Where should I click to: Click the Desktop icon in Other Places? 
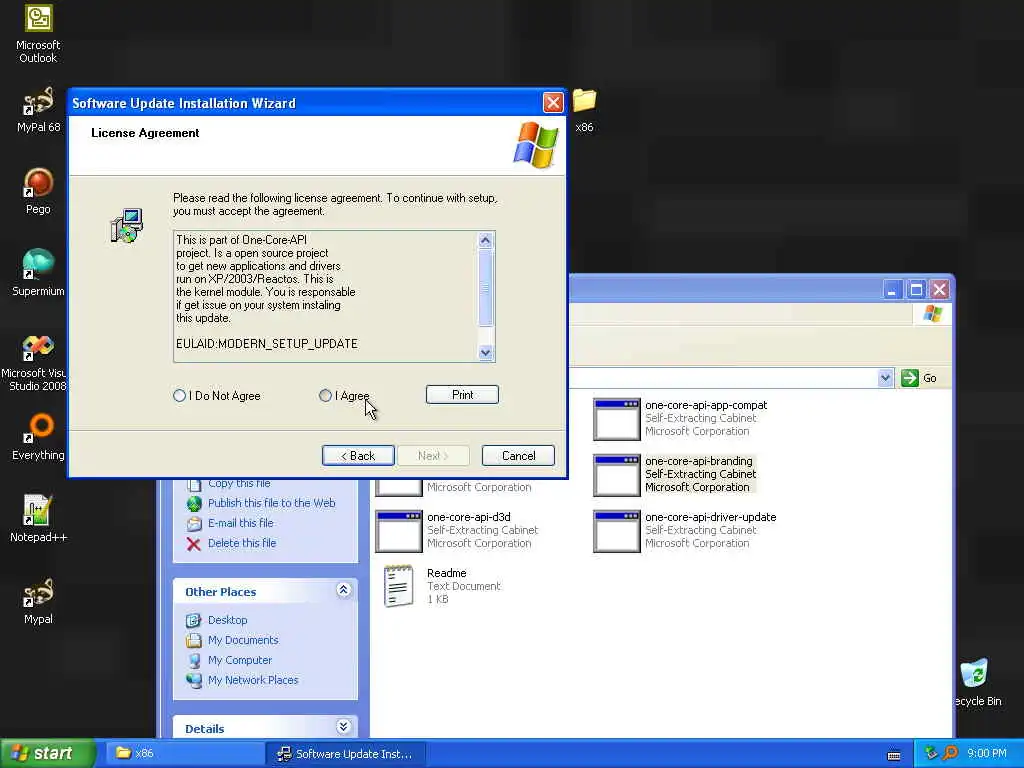coord(194,620)
